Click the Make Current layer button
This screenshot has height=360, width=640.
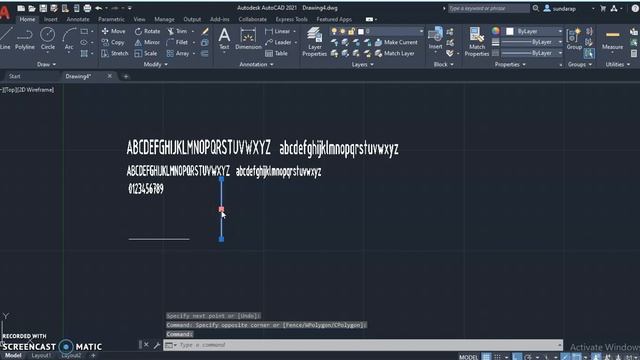pos(397,42)
